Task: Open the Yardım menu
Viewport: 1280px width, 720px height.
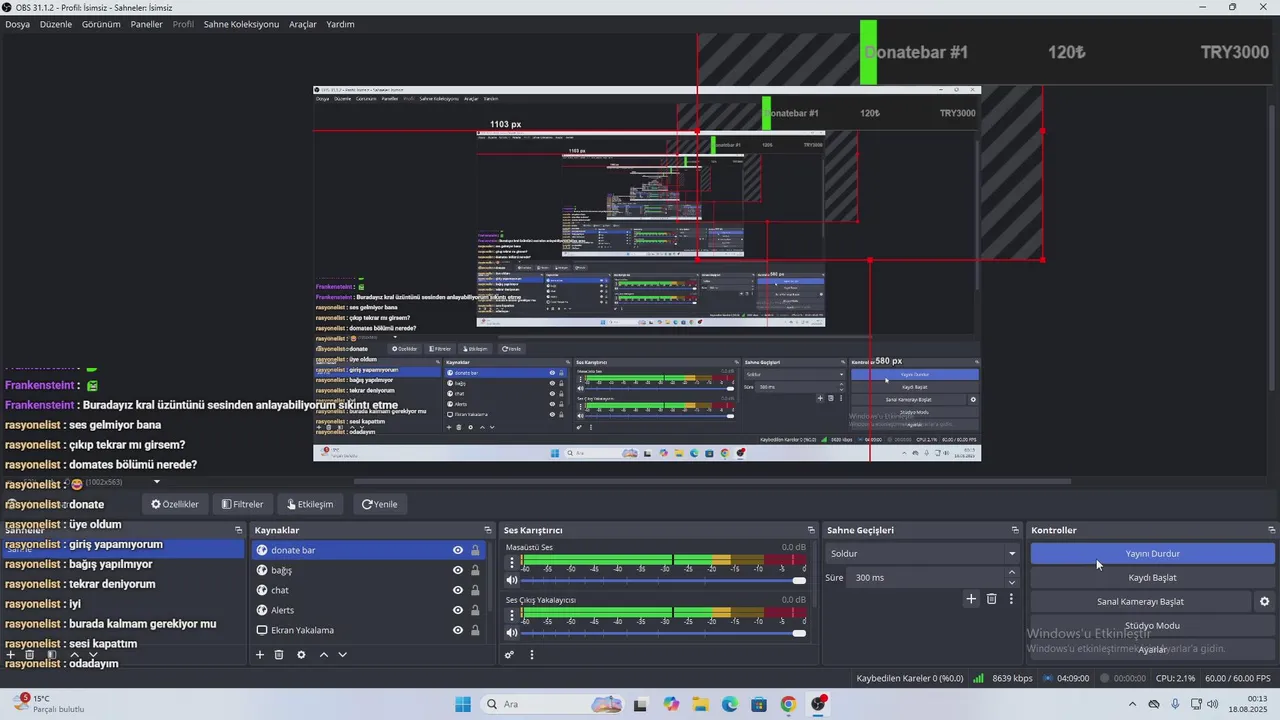Action: click(x=340, y=24)
